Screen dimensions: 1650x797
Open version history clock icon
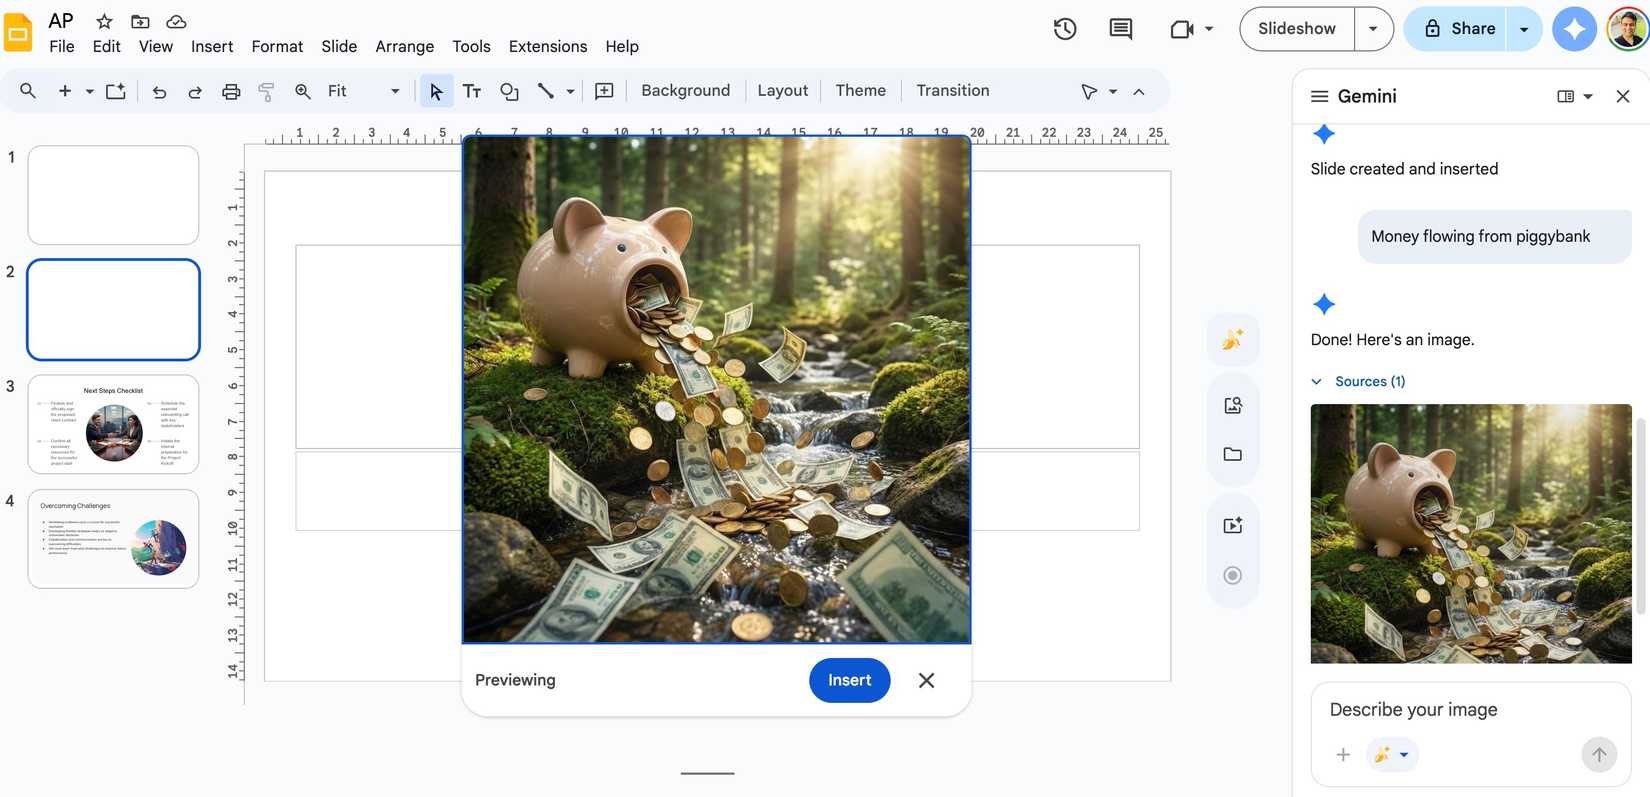coord(1065,29)
